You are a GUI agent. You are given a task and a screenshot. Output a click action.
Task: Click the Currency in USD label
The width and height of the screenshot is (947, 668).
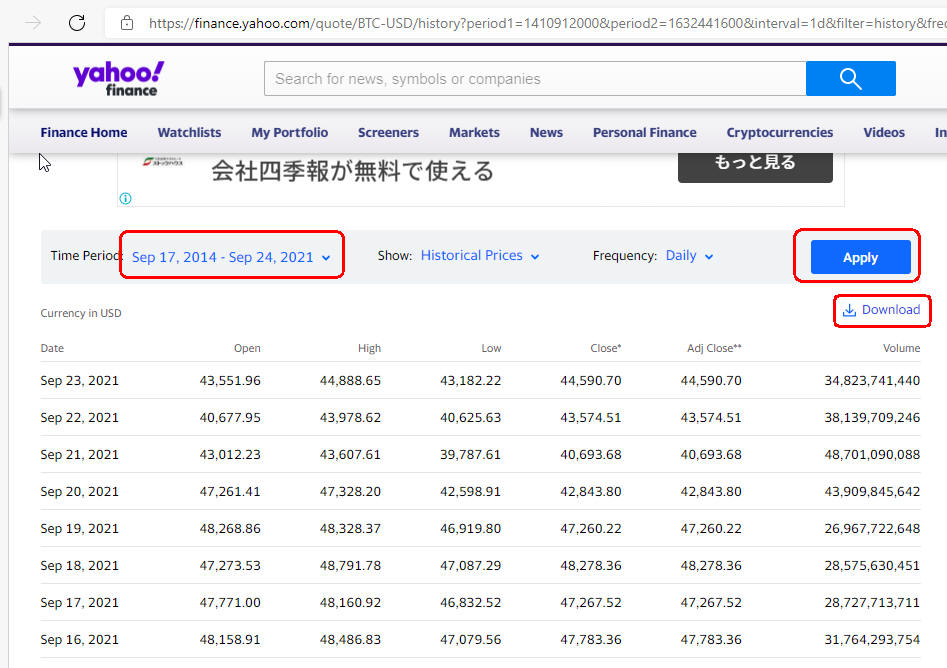pyautogui.click(x=81, y=313)
